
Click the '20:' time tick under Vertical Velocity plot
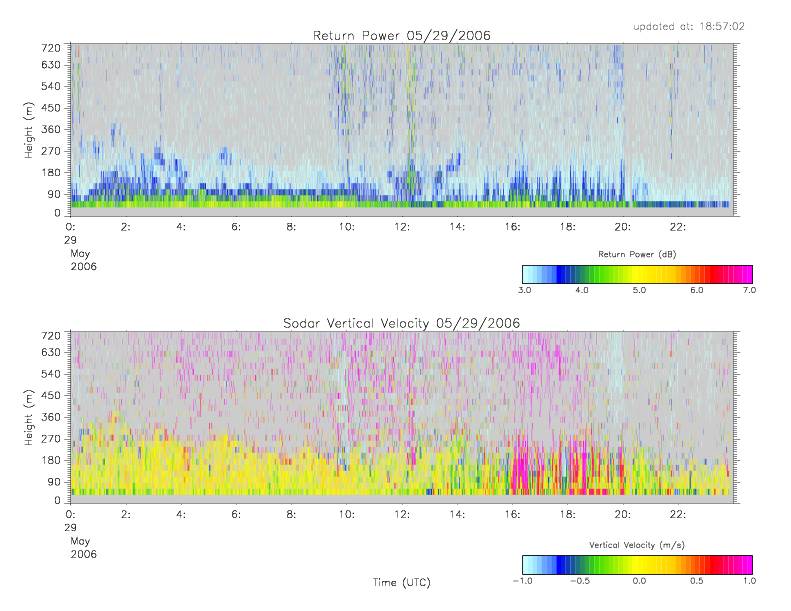point(623,515)
